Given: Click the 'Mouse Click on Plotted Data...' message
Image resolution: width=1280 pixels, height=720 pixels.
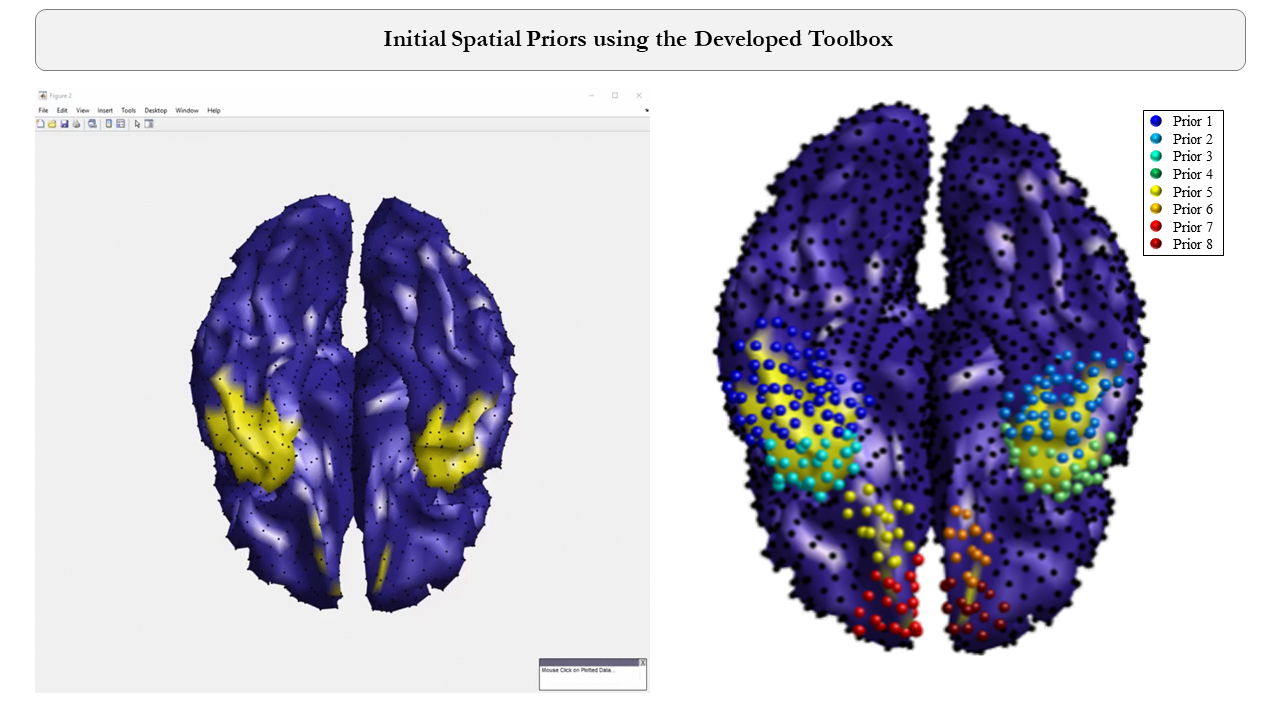Looking at the screenshot, I should [x=579, y=670].
